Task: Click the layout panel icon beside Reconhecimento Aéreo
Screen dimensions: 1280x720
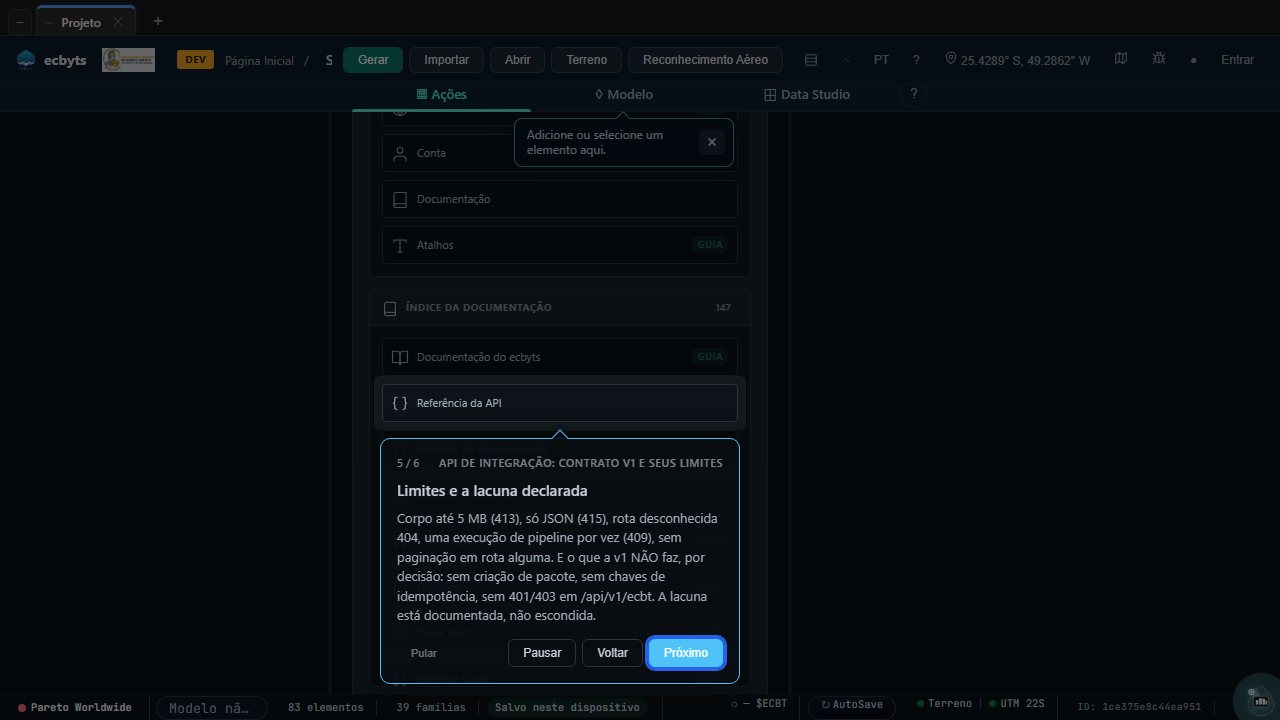Action: pos(811,60)
